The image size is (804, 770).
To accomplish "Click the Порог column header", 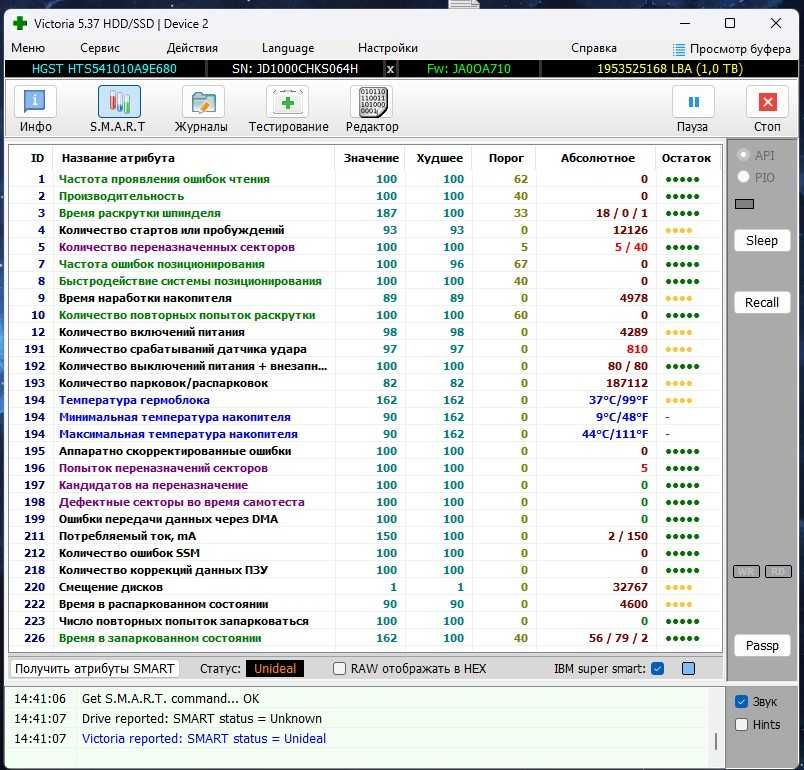I will [506, 158].
